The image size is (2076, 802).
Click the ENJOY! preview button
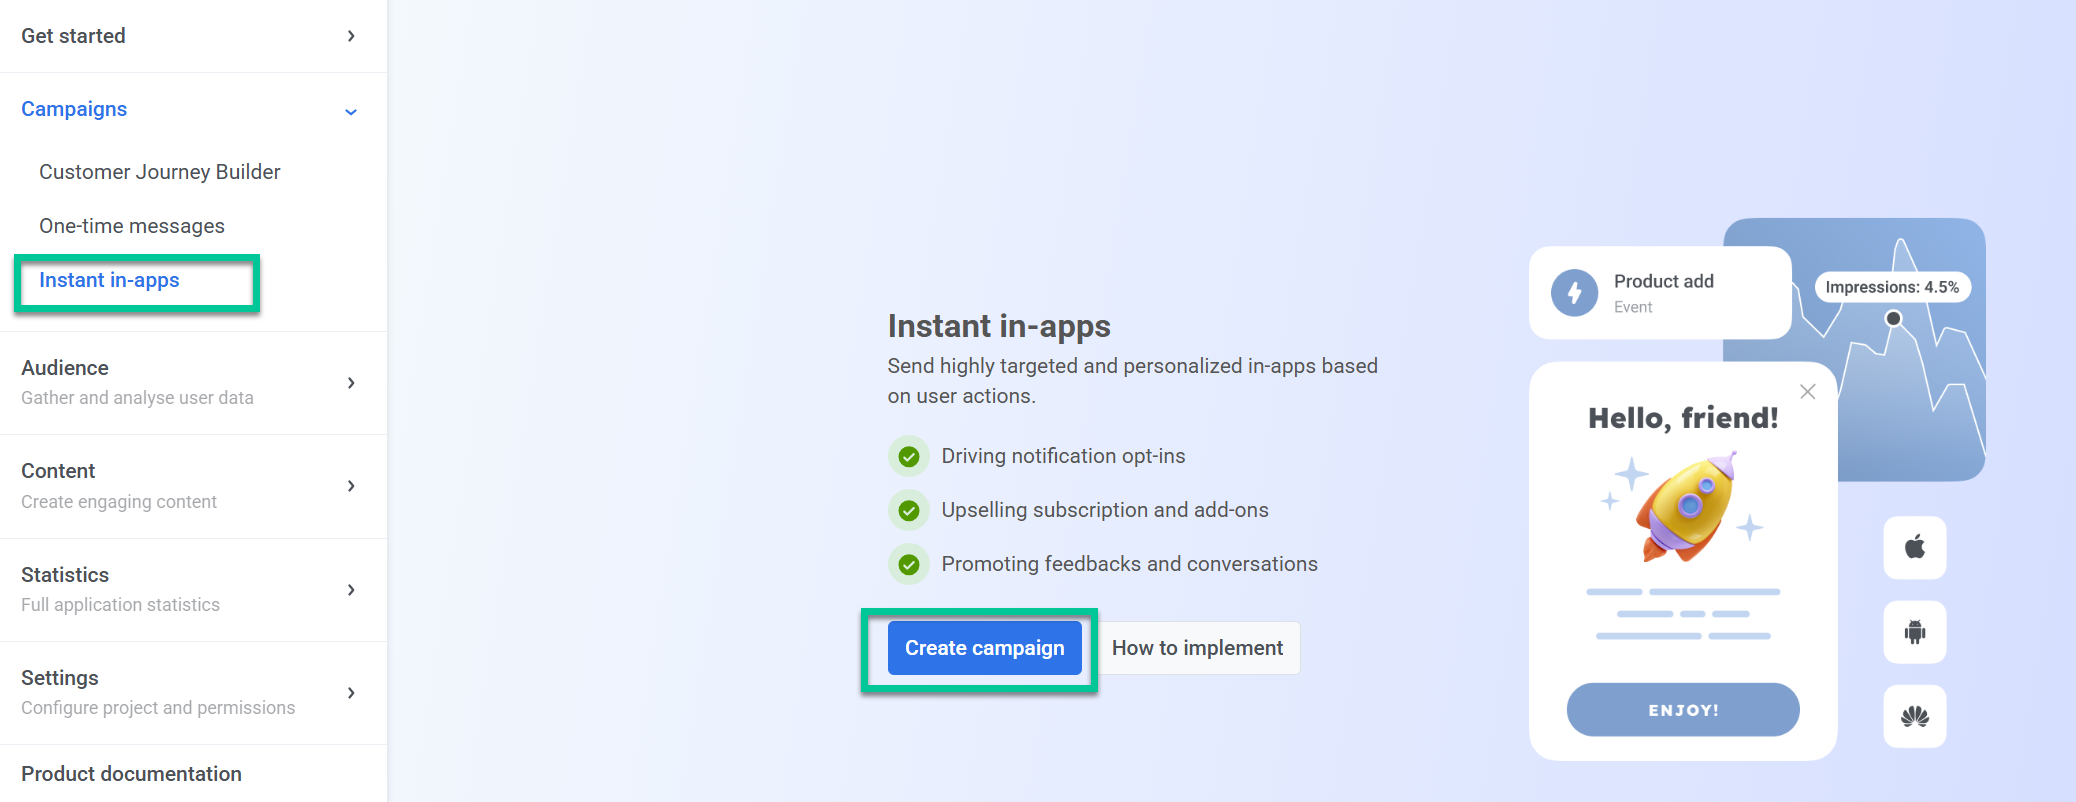coord(1683,710)
